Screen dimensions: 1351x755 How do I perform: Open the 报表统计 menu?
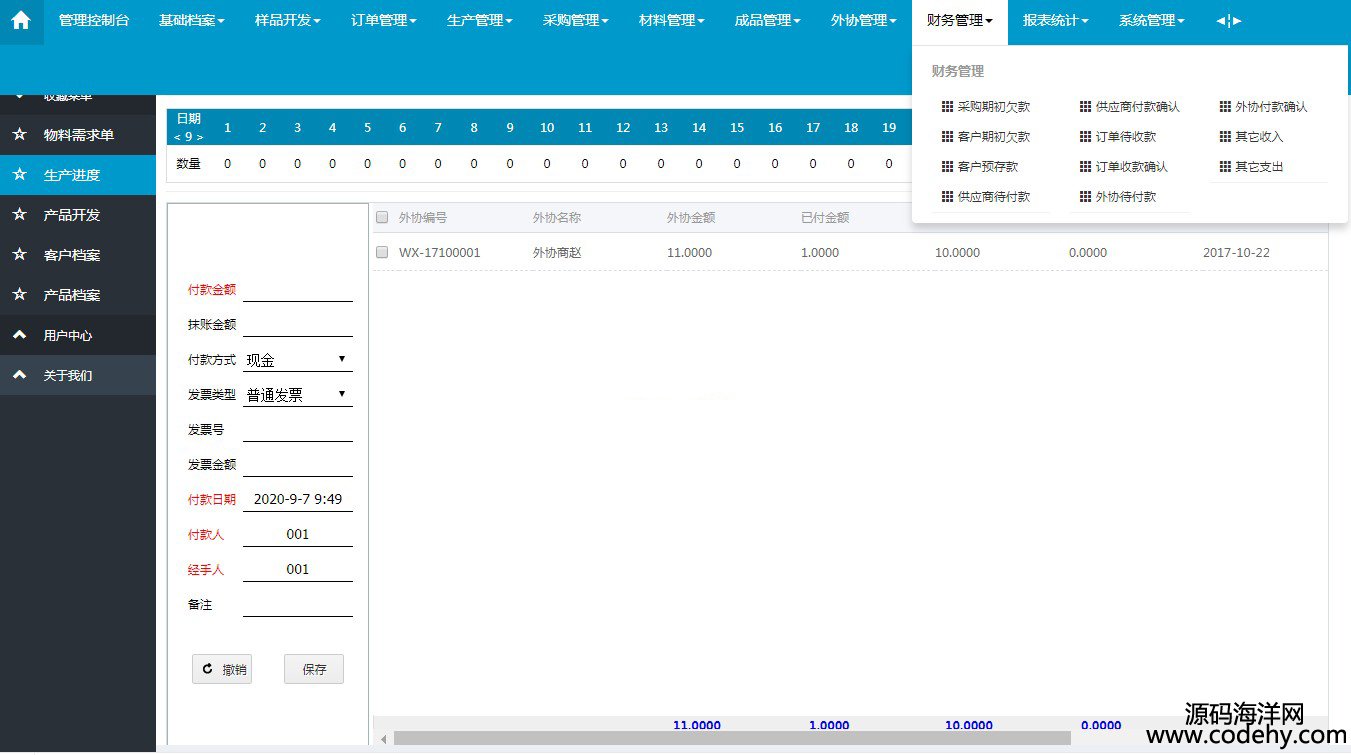pyautogui.click(x=1055, y=21)
